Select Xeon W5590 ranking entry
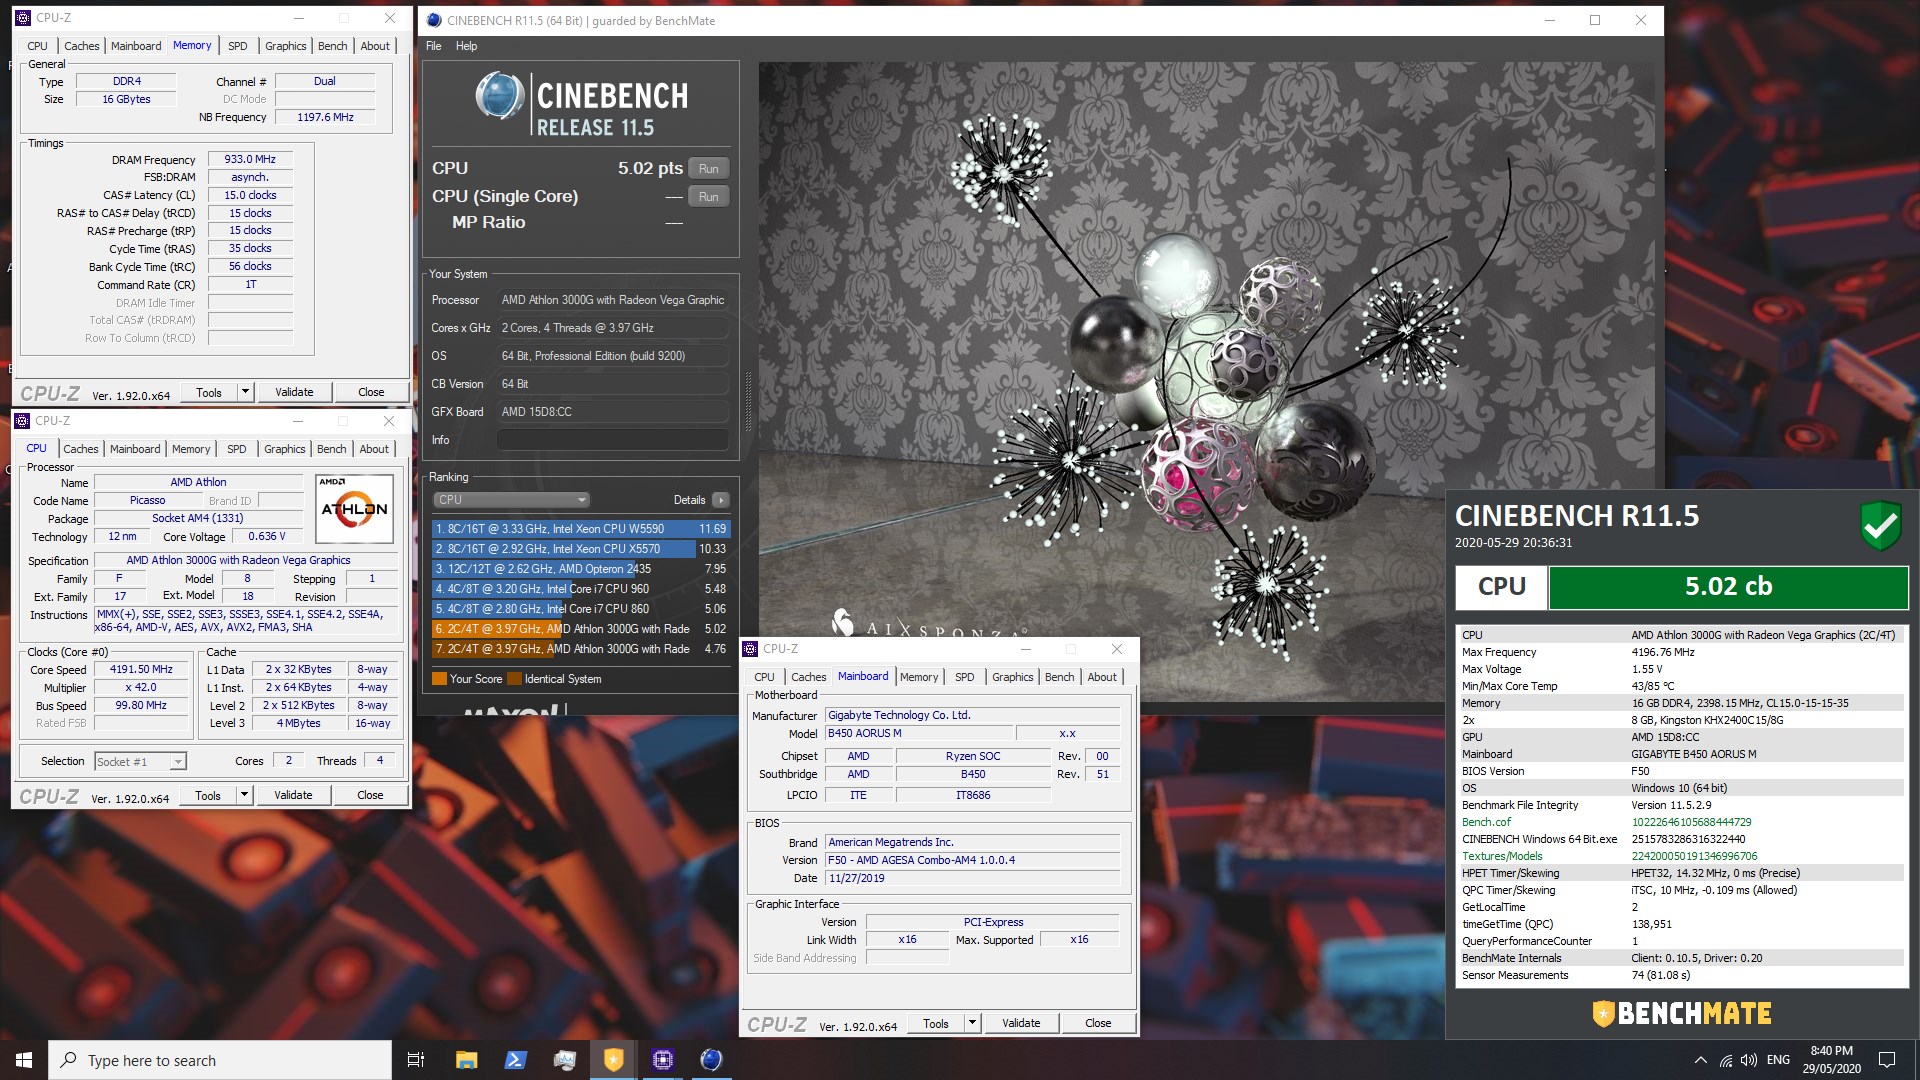The height and width of the screenshot is (1080, 1920). [x=581, y=529]
